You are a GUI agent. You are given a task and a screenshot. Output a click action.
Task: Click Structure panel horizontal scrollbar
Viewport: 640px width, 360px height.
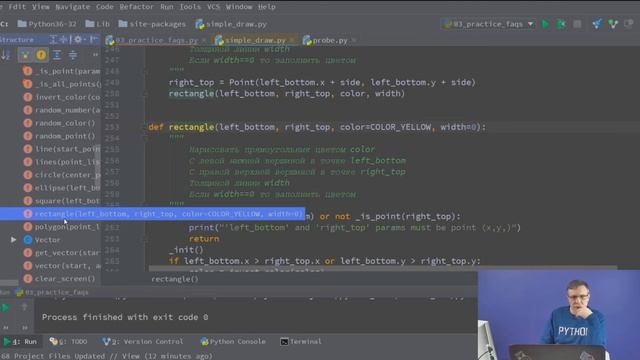9,282
